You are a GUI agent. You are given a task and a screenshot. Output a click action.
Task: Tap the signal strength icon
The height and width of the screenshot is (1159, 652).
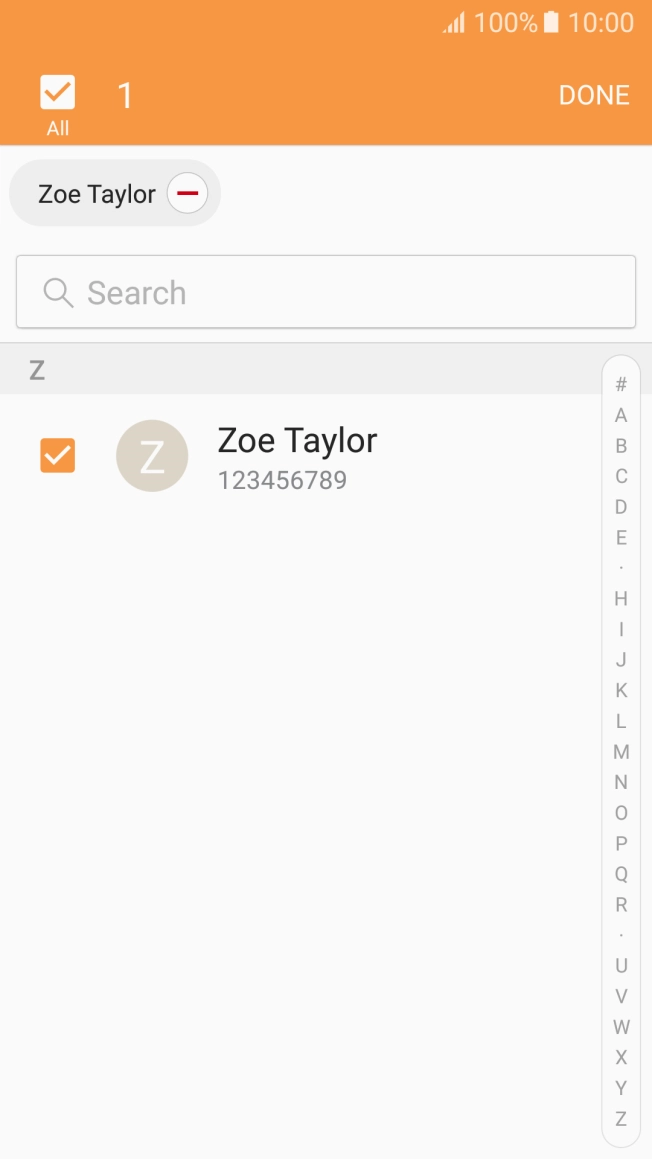pyautogui.click(x=454, y=23)
